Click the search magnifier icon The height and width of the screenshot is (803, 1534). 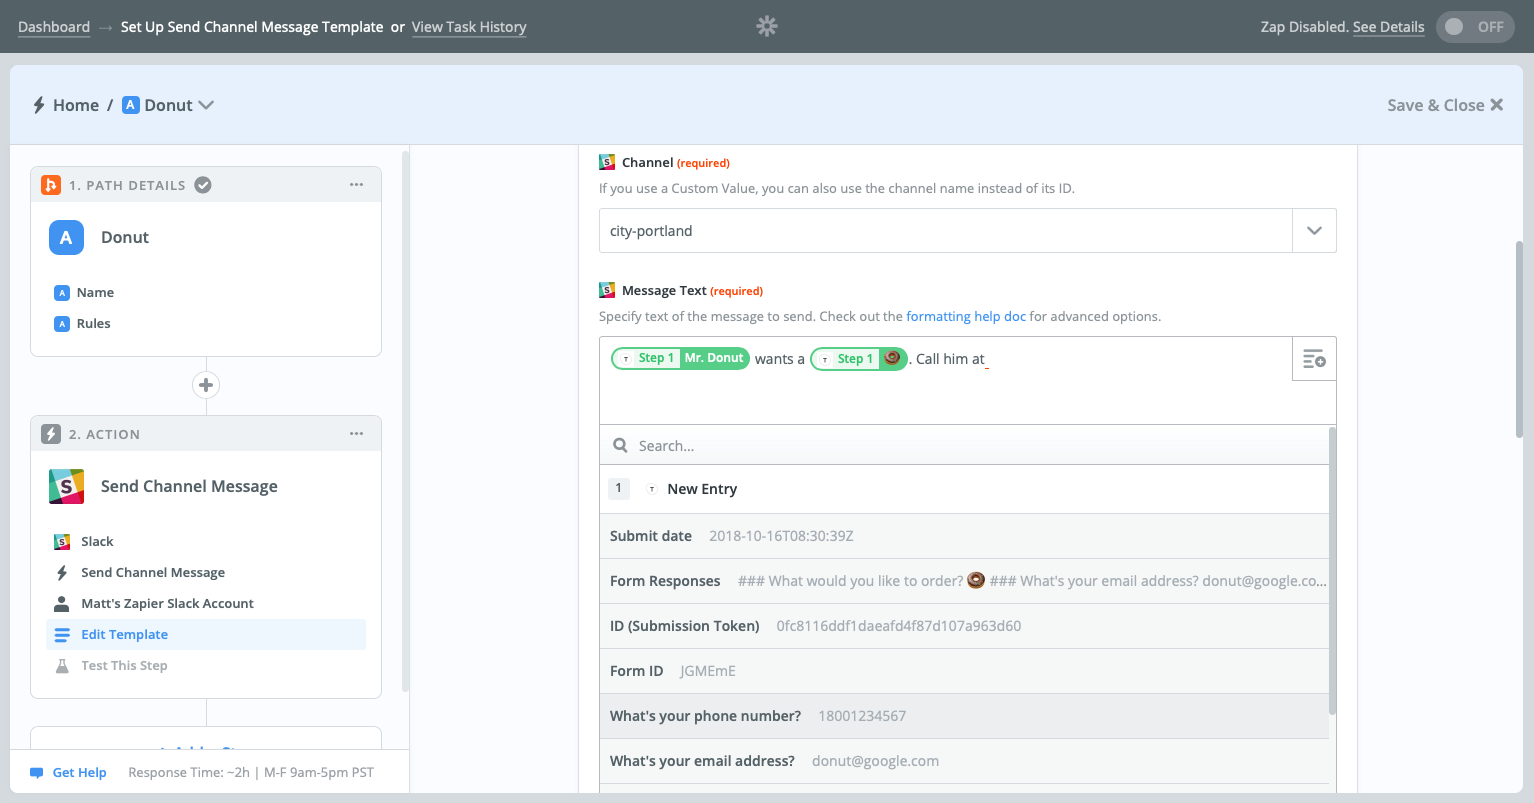(620, 446)
